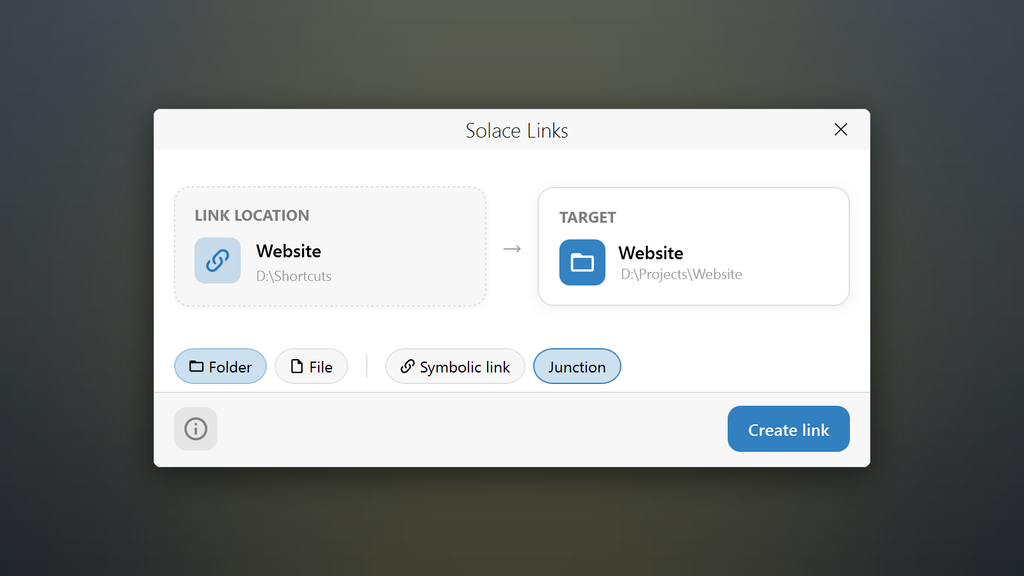The width and height of the screenshot is (1024, 576).
Task: Click the Website name under Target
Action: 651,253
